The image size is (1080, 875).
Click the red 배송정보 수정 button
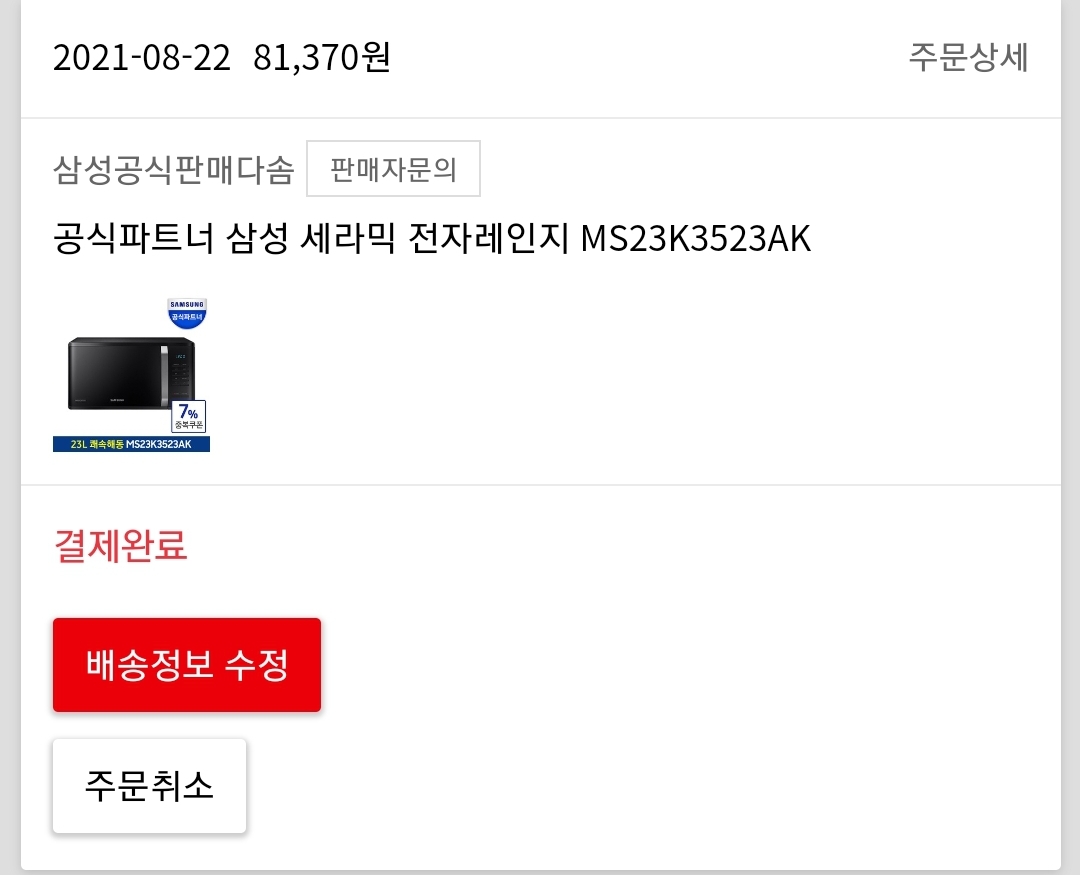(187, 665)
